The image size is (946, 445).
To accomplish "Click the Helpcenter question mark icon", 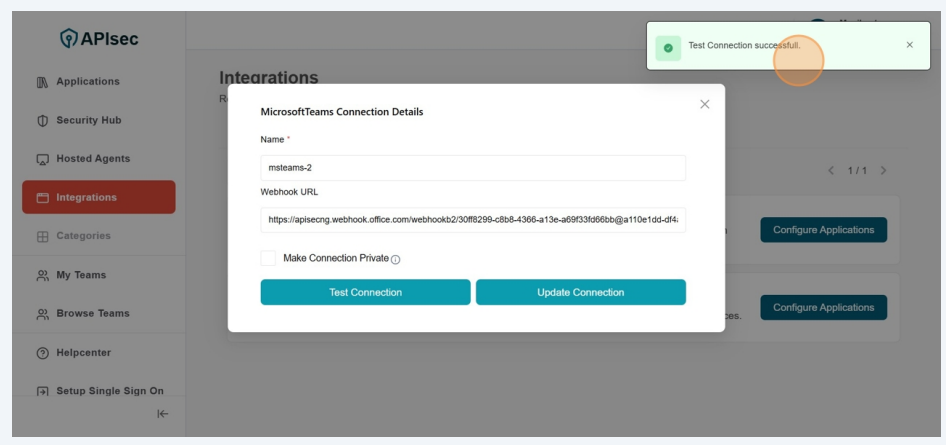I will [42, 353].
